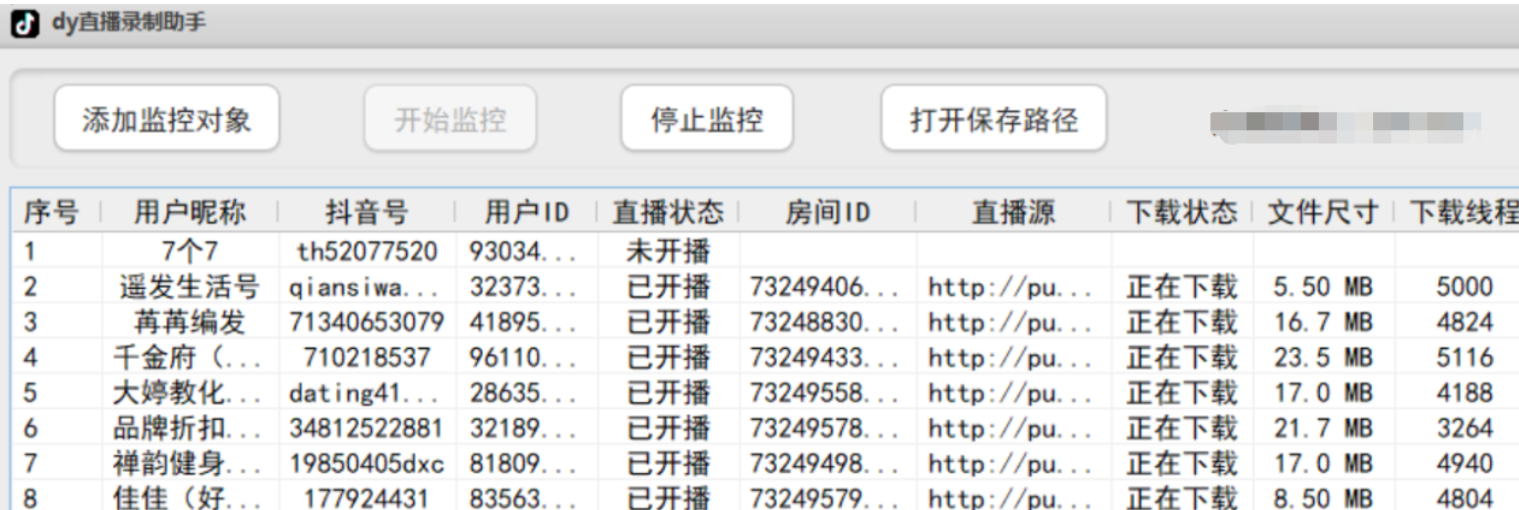The width and height of the screenshot is (1519, 510).
Task: Click the 抖音号 column header
Action: pos(366,212)
